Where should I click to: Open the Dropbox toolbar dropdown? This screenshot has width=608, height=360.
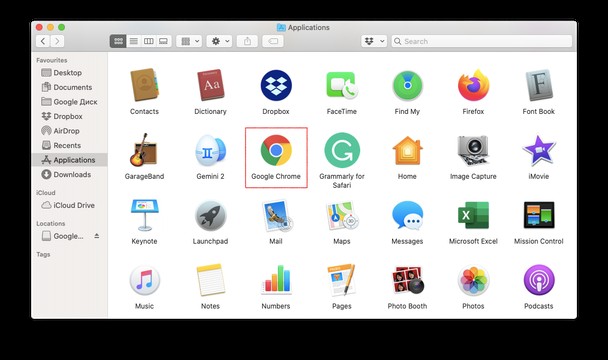[x=374, y=41]
